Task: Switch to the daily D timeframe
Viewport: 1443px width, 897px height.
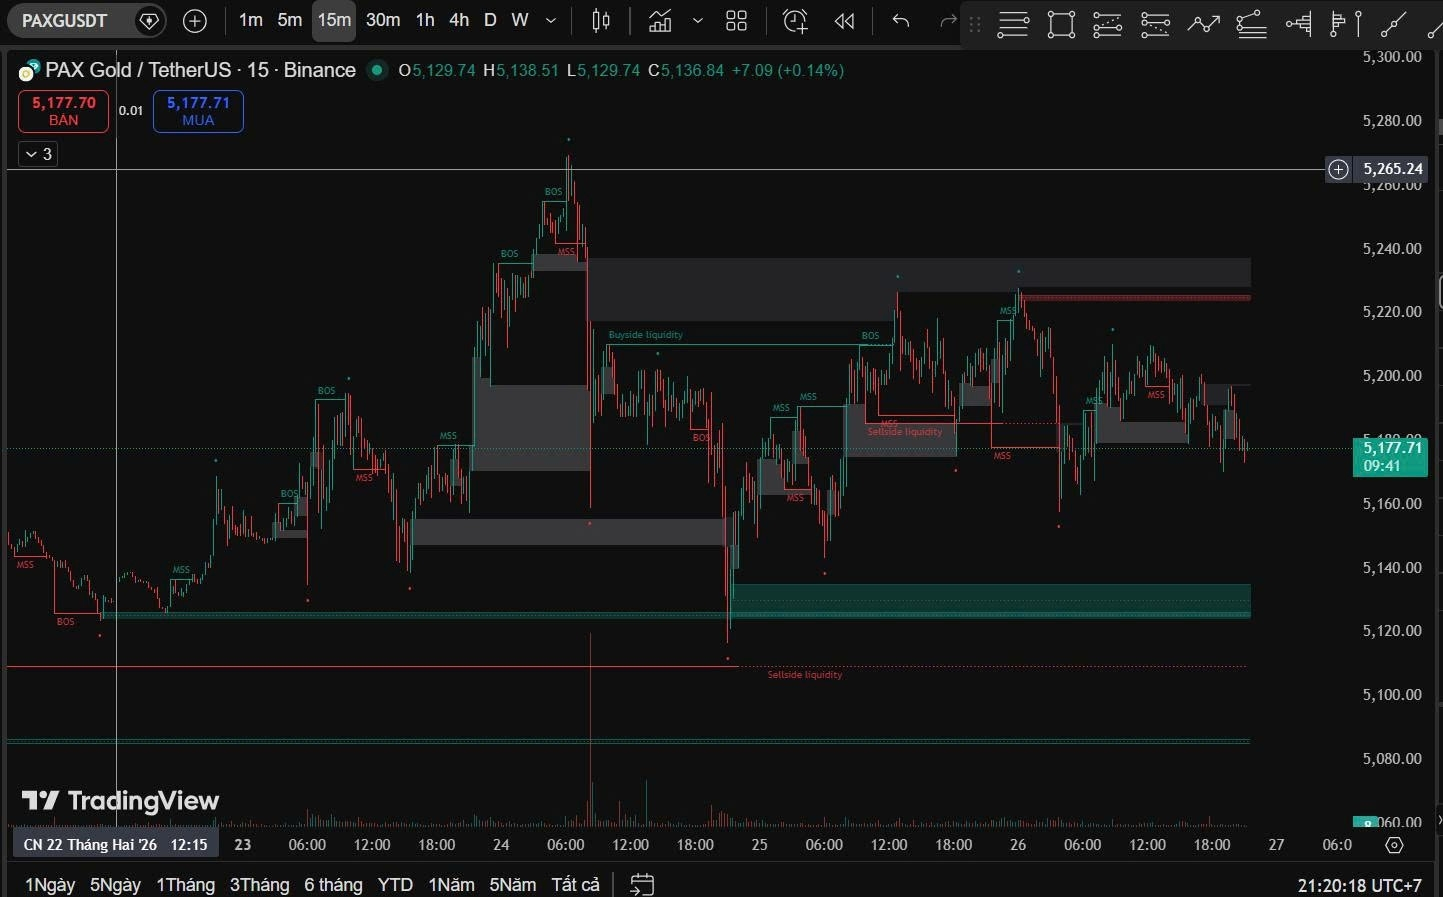Action: 490,20
